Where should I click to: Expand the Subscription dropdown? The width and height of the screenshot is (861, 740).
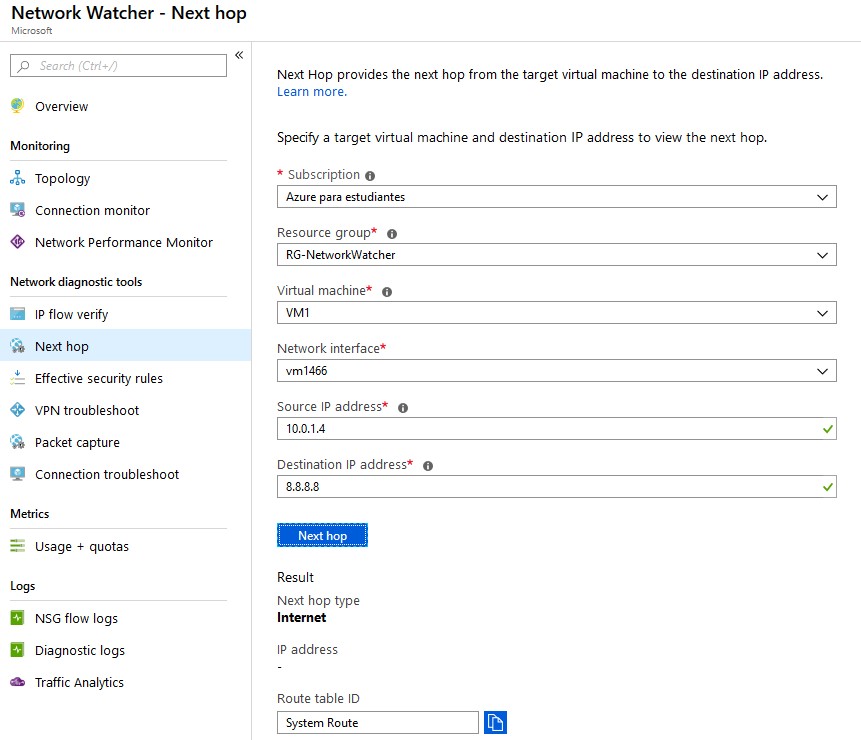(556, 197)
